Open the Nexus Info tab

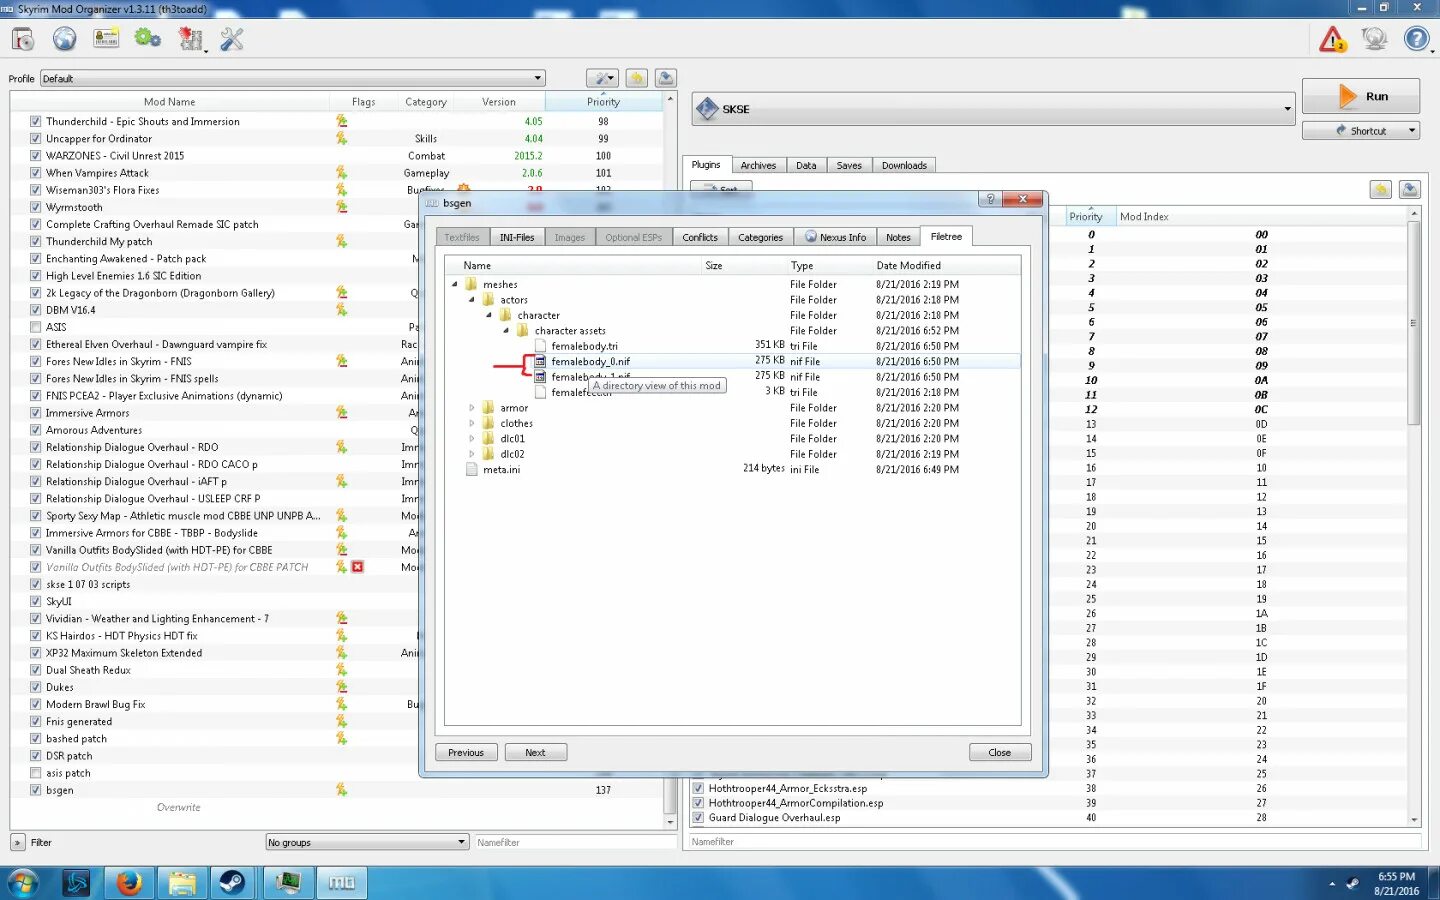836,237
